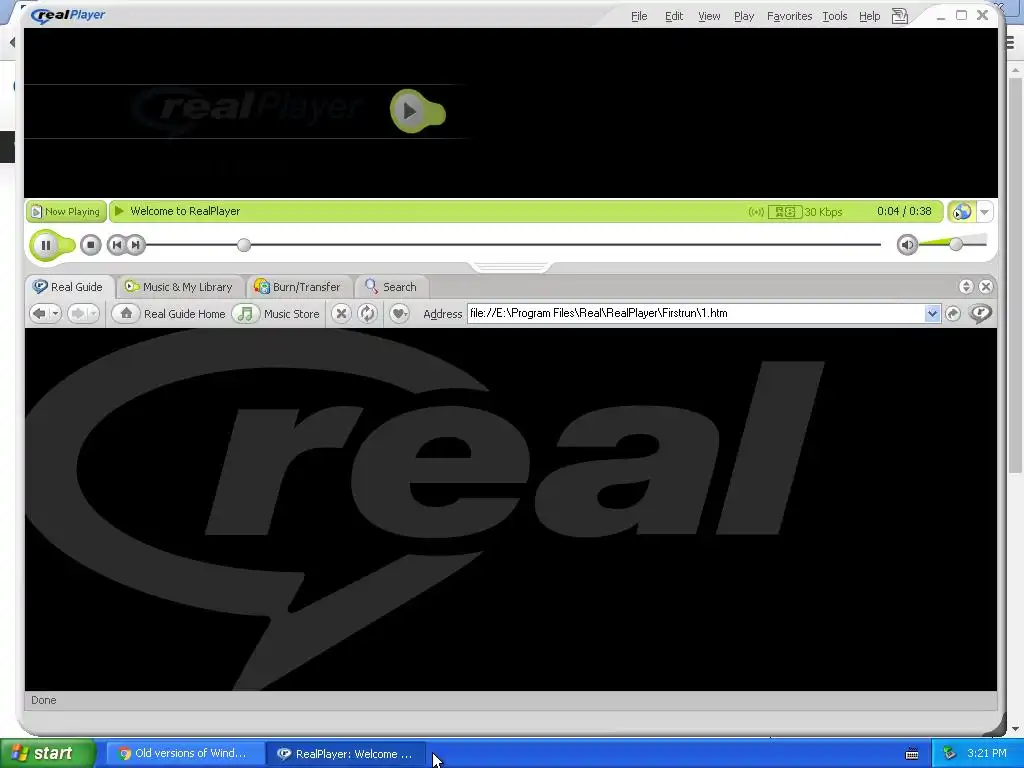The width and height of the screenshot is (1024, 768).
Task: Maximize the RealPlayer window
Action: [961, 15]
